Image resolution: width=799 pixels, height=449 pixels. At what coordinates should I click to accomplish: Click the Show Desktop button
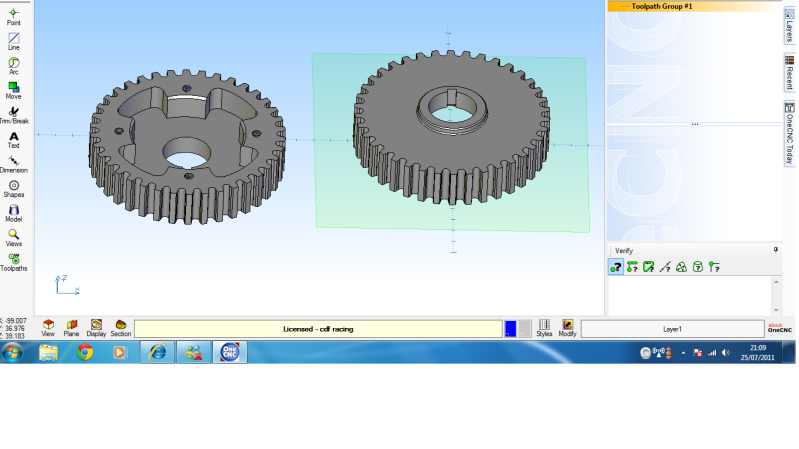click(x=789, y=352)
